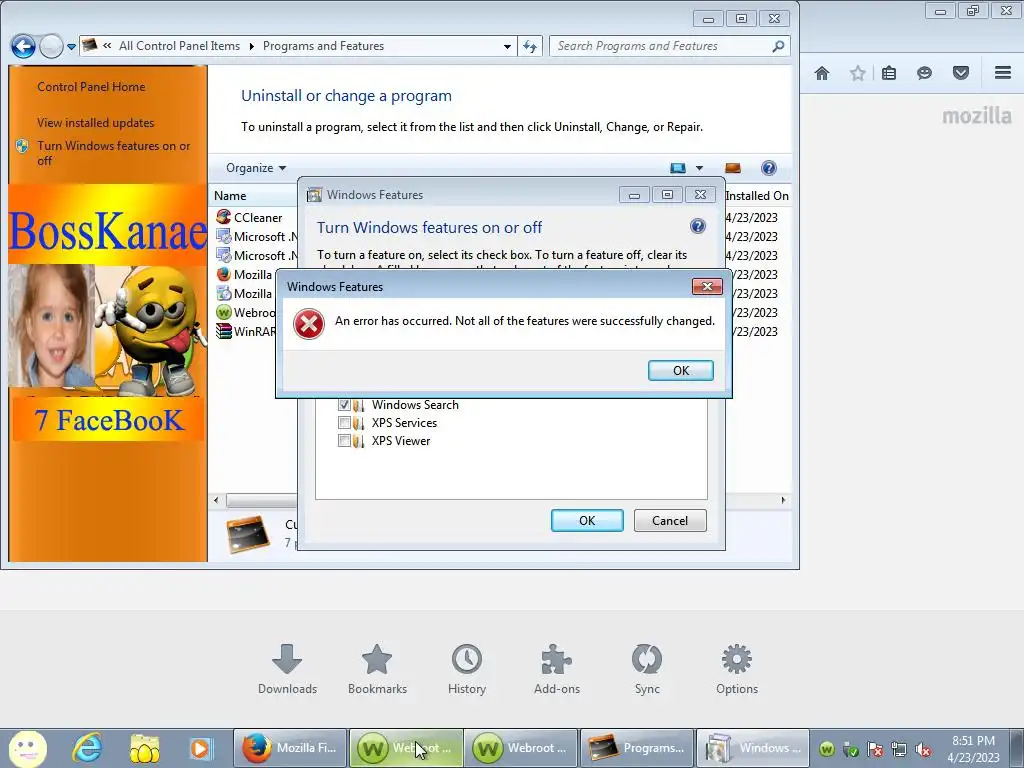
Task: Open the Firefox hamburger menu
Action: (x=1003, y=73)
